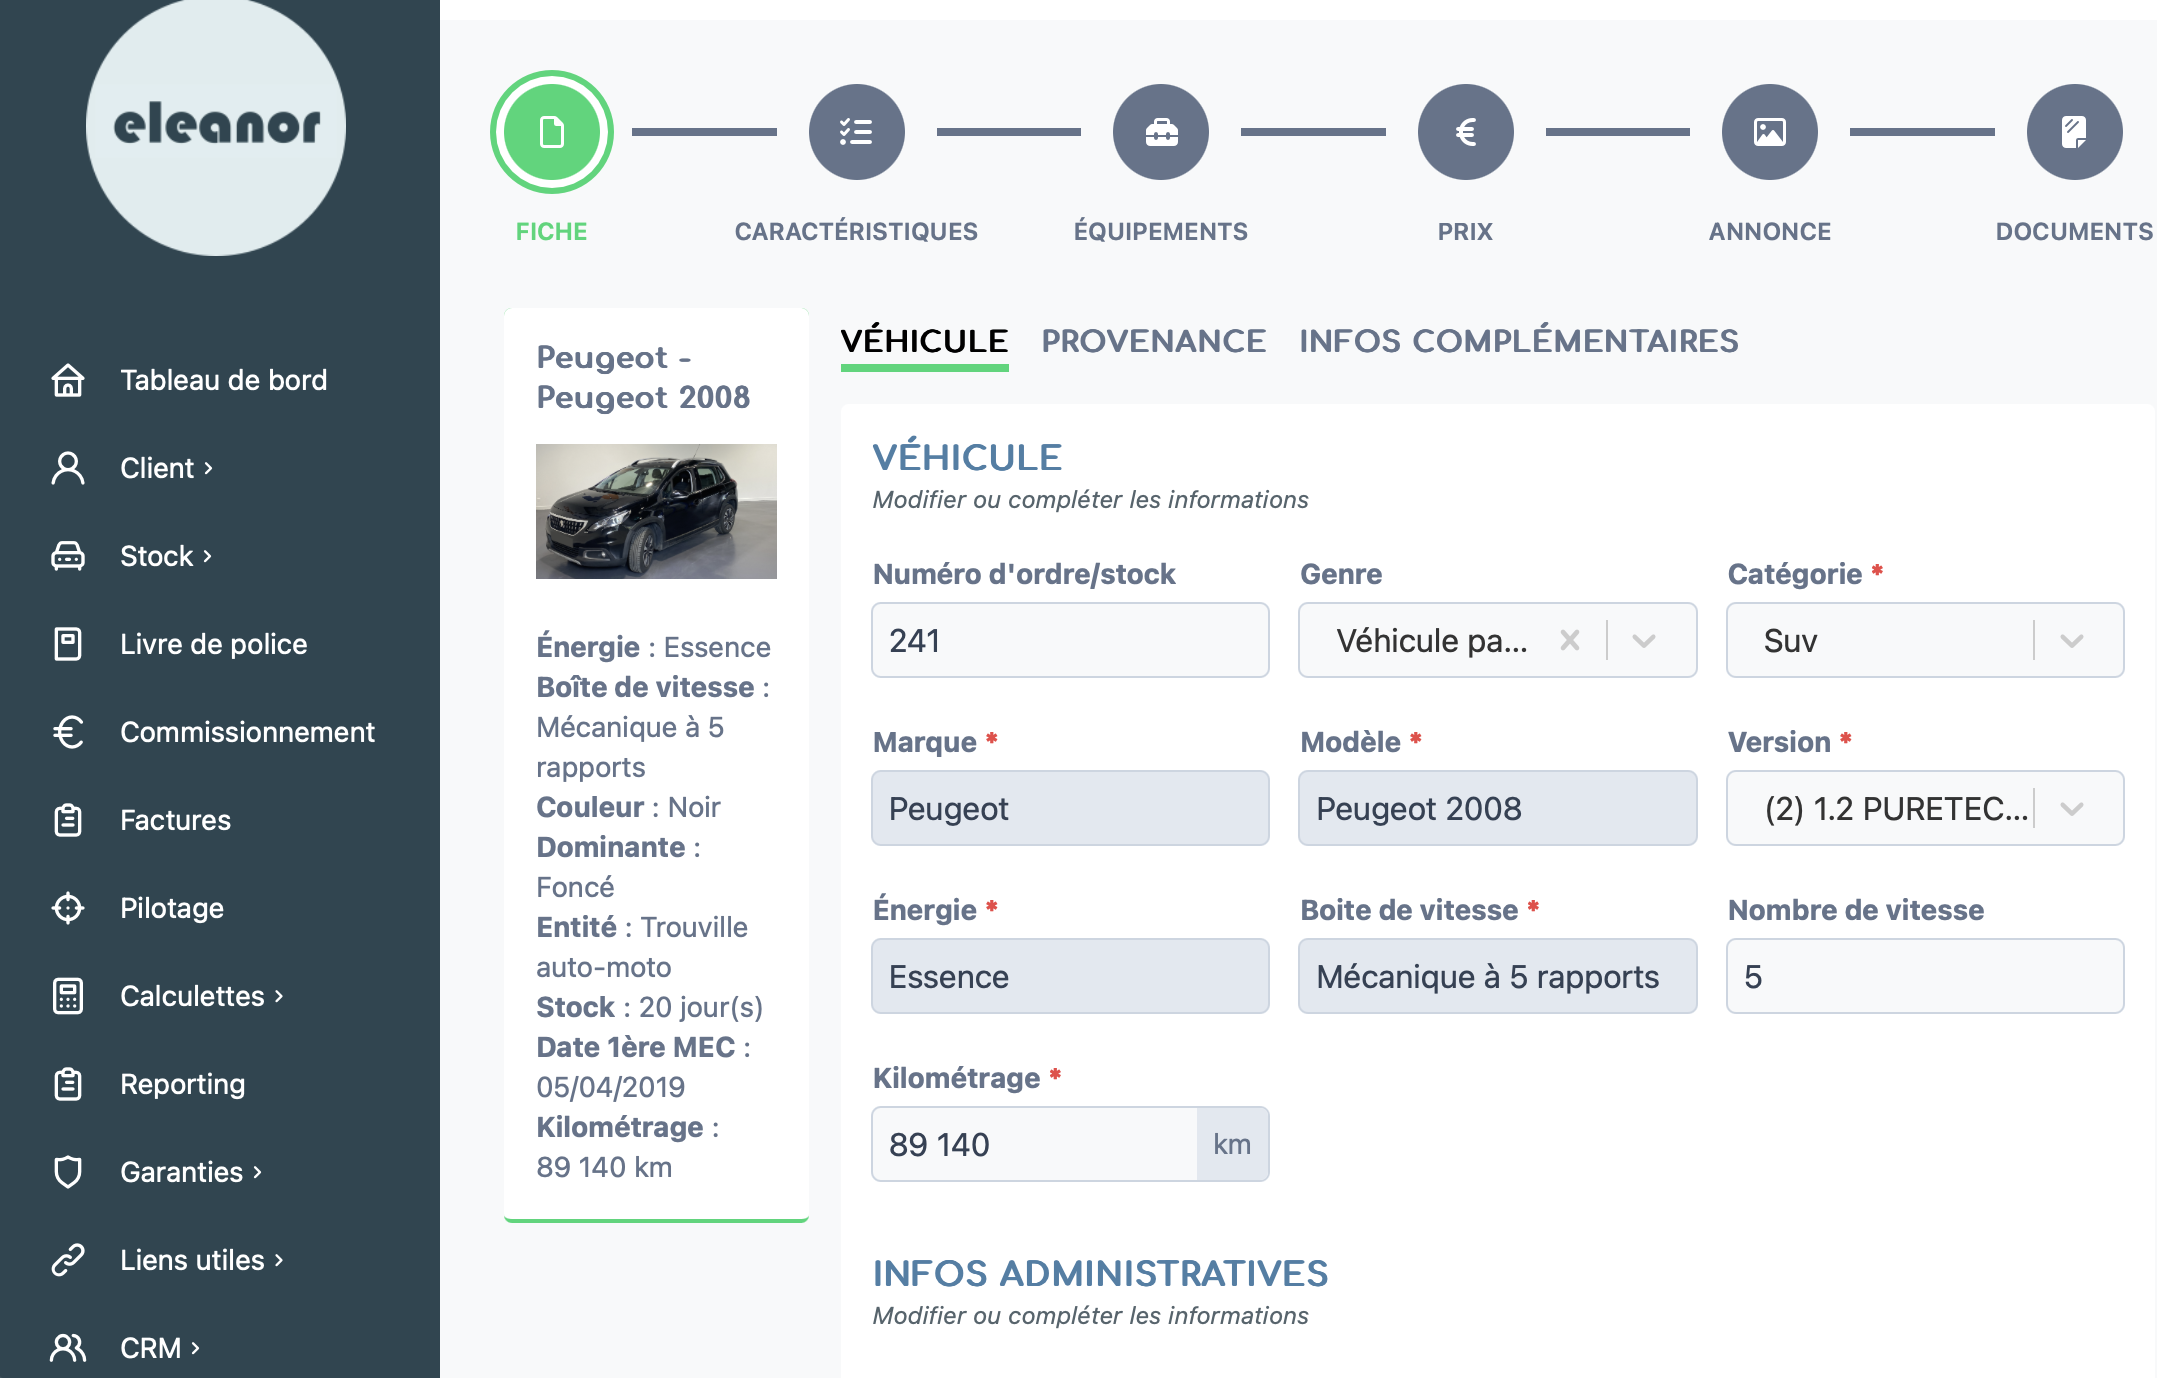Clear the Genre selection with the X
This screenshot has width=2157, height=1378.
(1570, 640)
